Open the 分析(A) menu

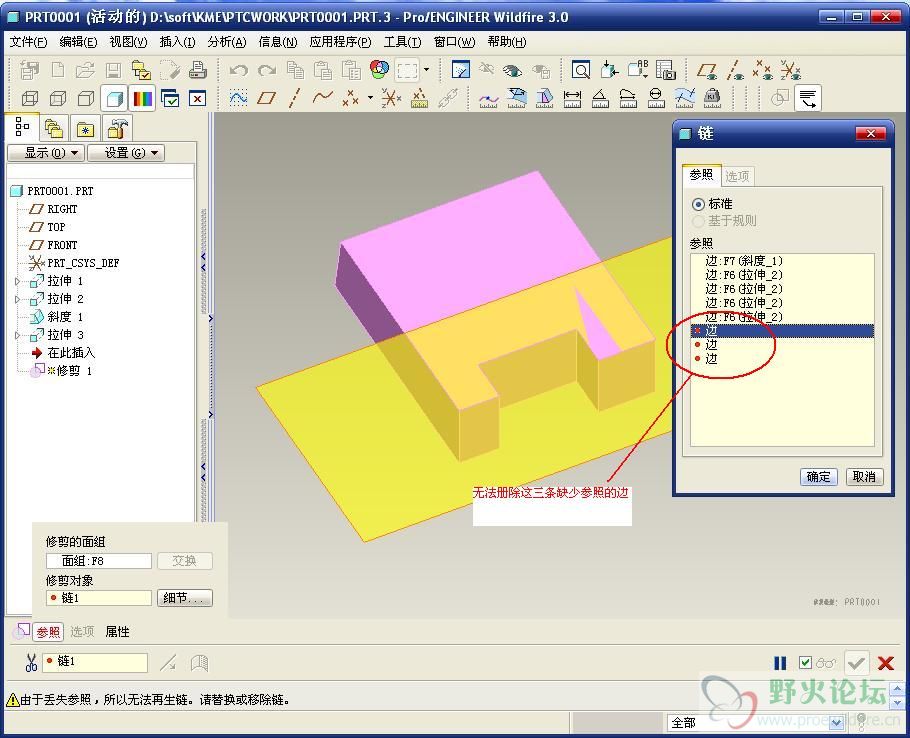pyautogui.click(x=227, y=42)
